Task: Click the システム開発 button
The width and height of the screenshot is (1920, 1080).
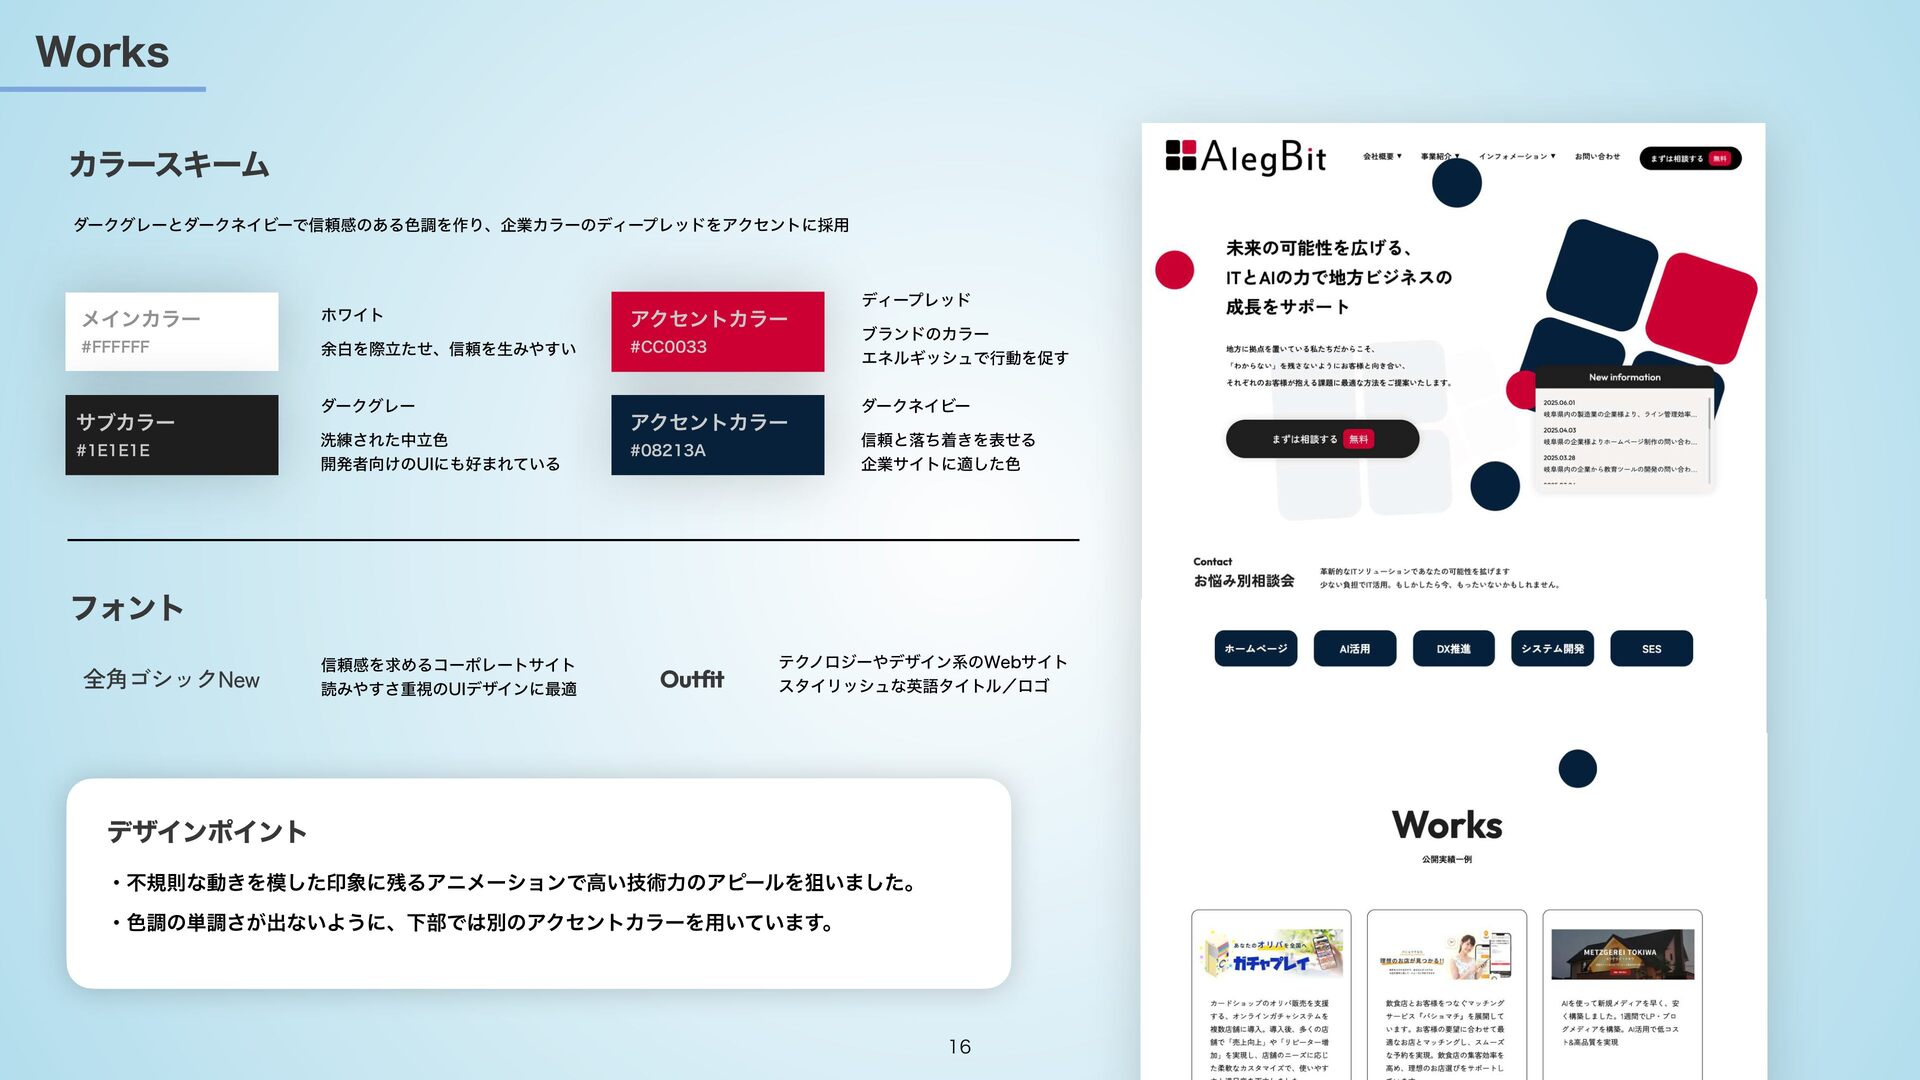Action: (x=1552, y=649)
